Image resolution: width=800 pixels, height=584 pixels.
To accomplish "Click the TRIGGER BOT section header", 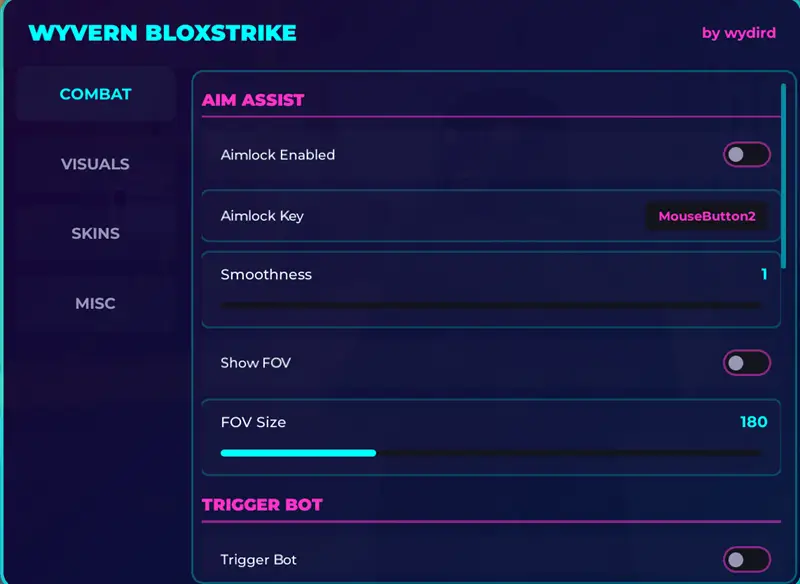I will coord(263,504).
